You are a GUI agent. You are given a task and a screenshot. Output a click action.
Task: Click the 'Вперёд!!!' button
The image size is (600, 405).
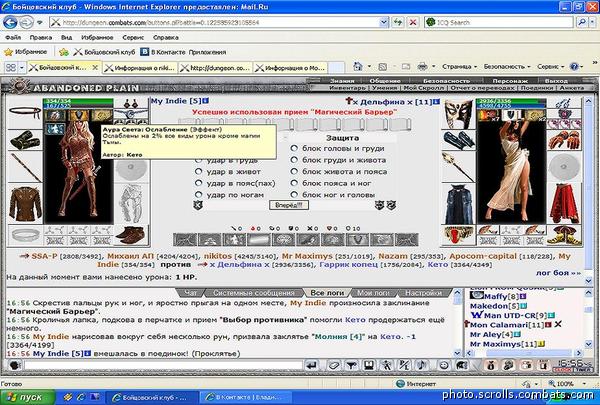(x=289, y=205)
